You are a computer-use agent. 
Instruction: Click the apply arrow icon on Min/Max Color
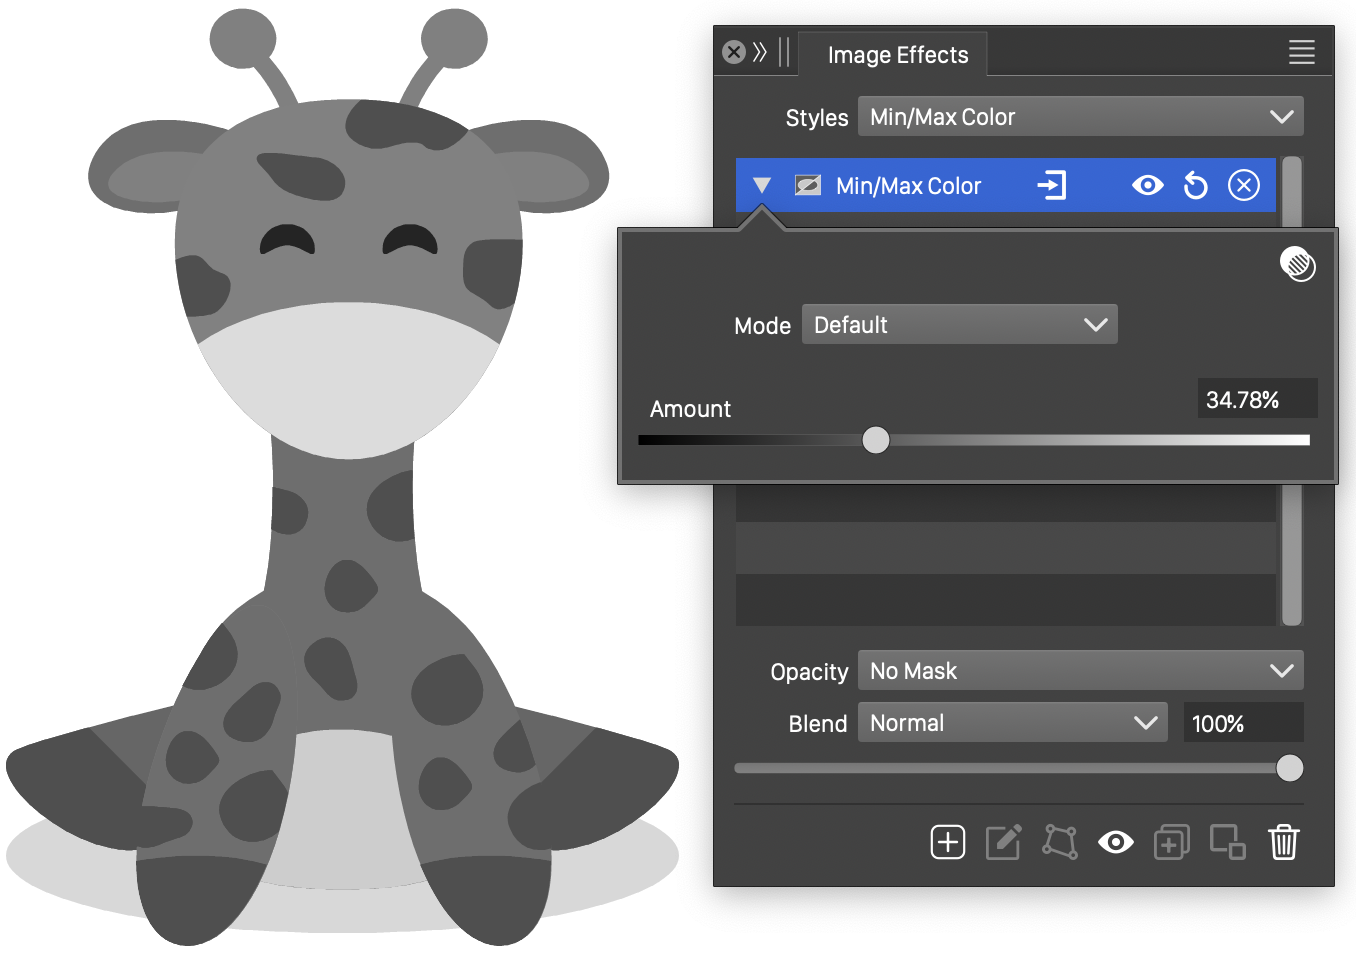click(1052, 186)
